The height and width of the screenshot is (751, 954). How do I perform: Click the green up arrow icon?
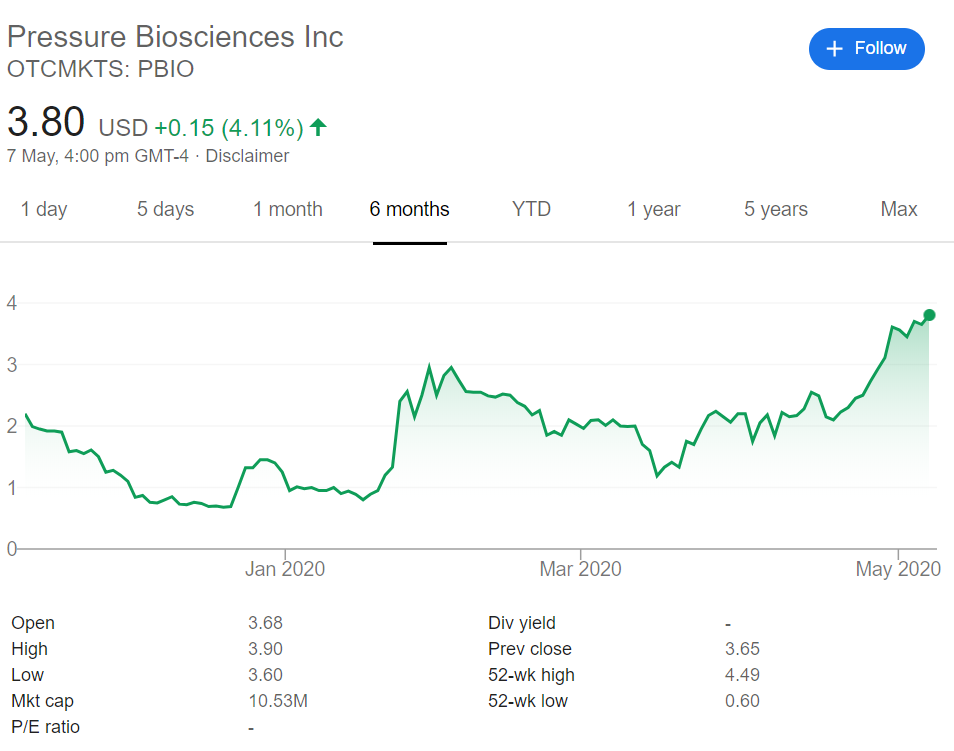click(x=318, y=127)
